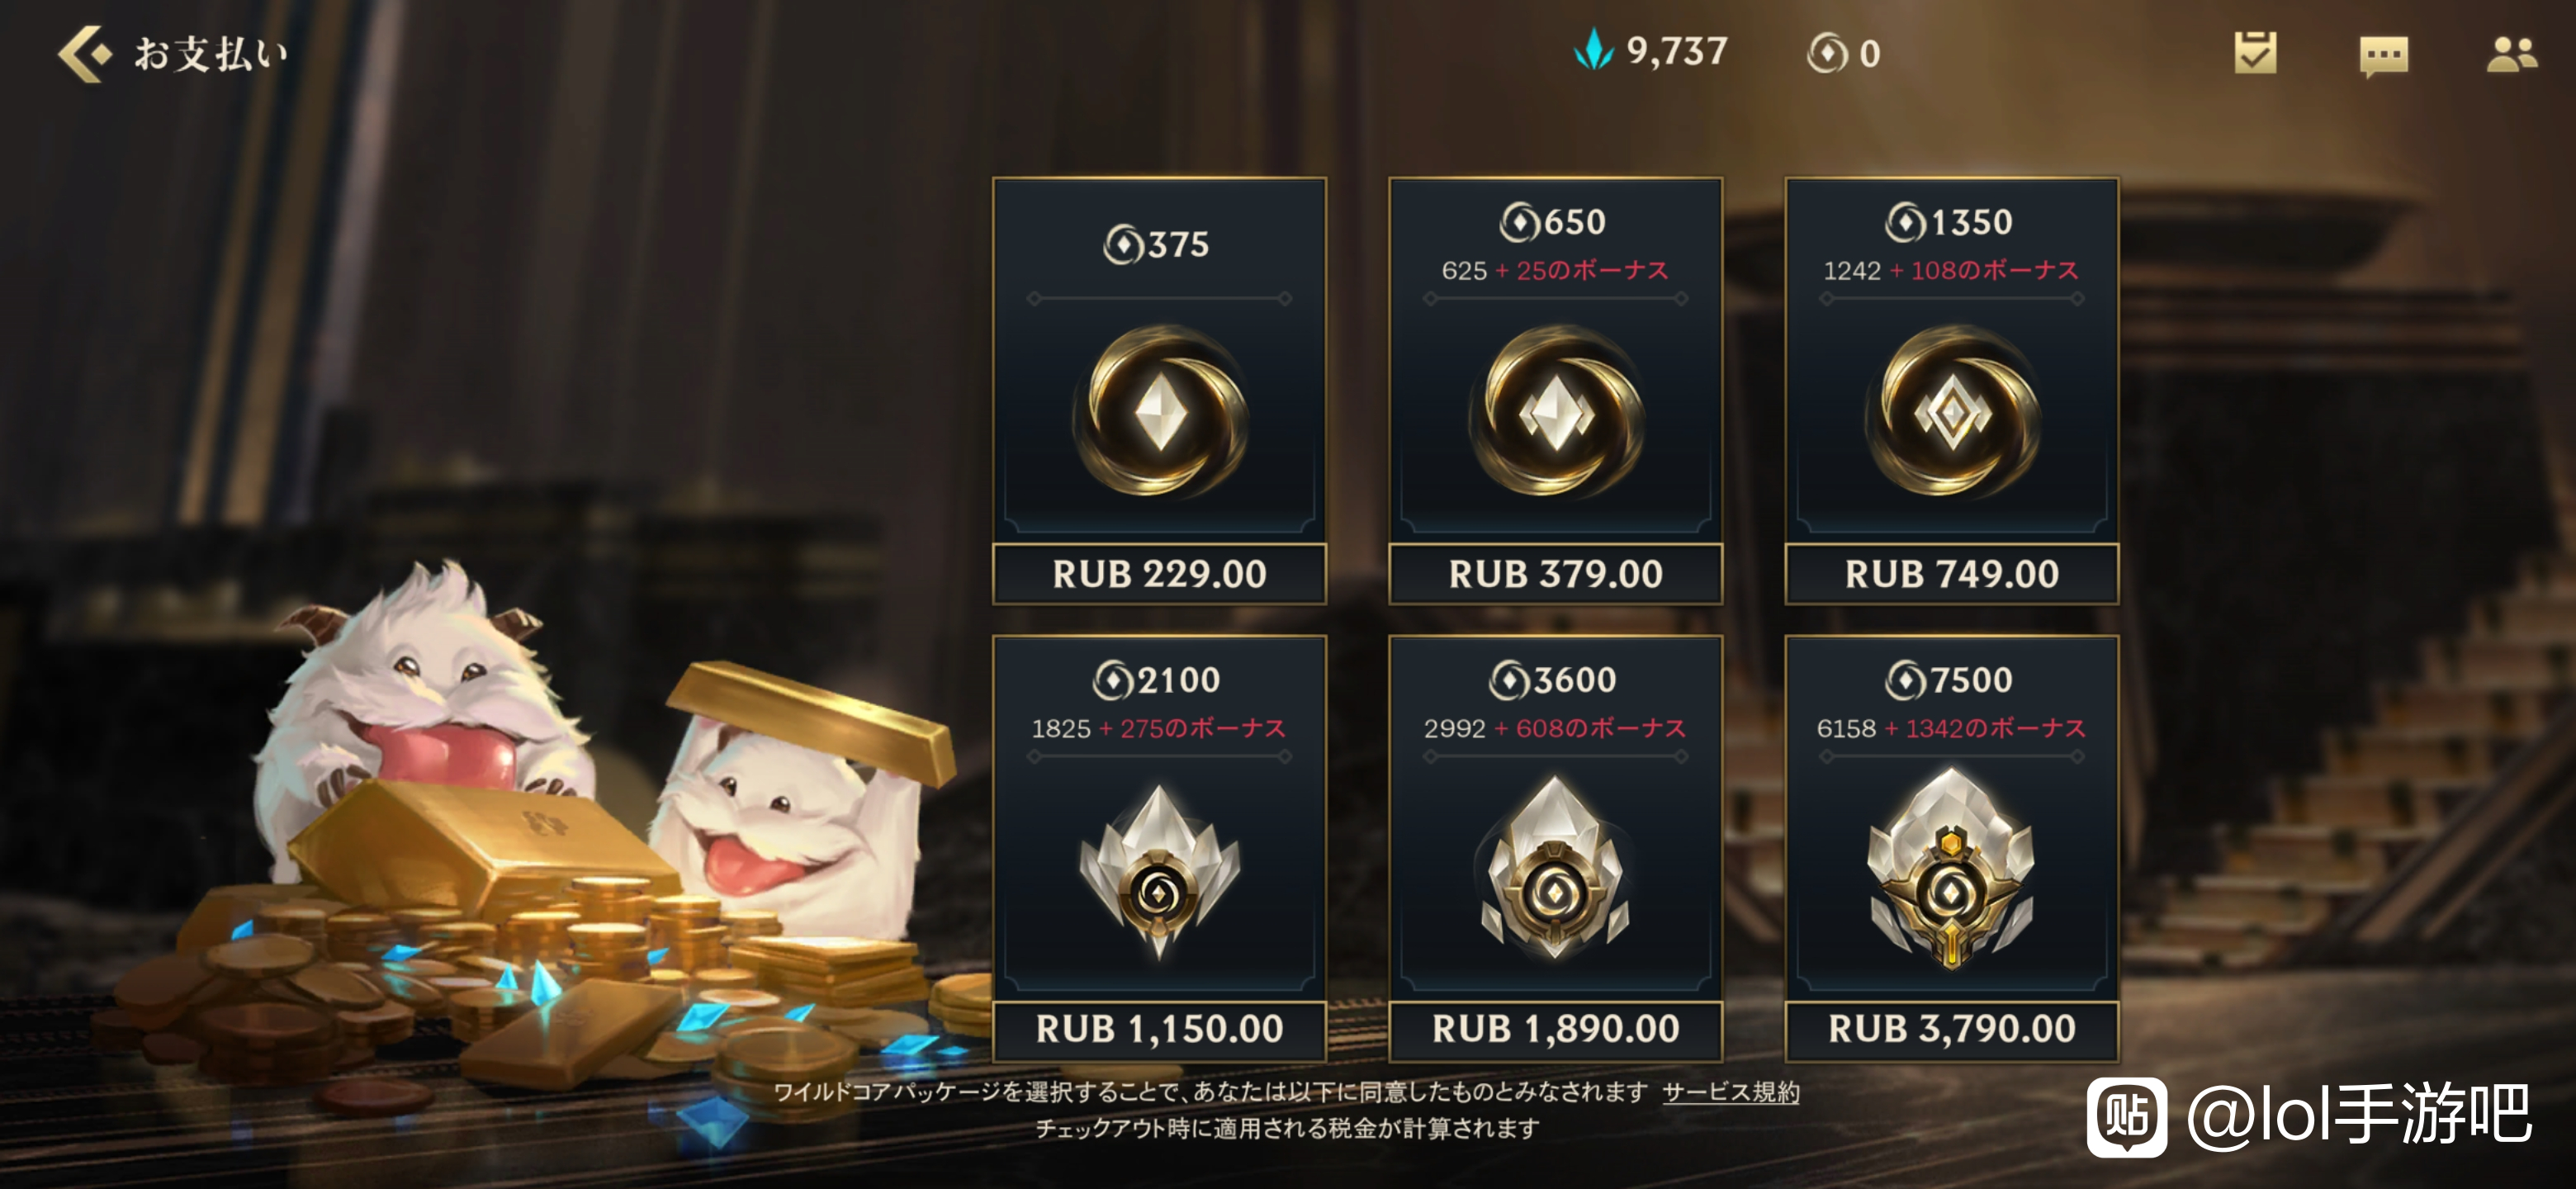Open the friends list icon
This screenshot has width=2576, height=1189.
coord(2511,54)
